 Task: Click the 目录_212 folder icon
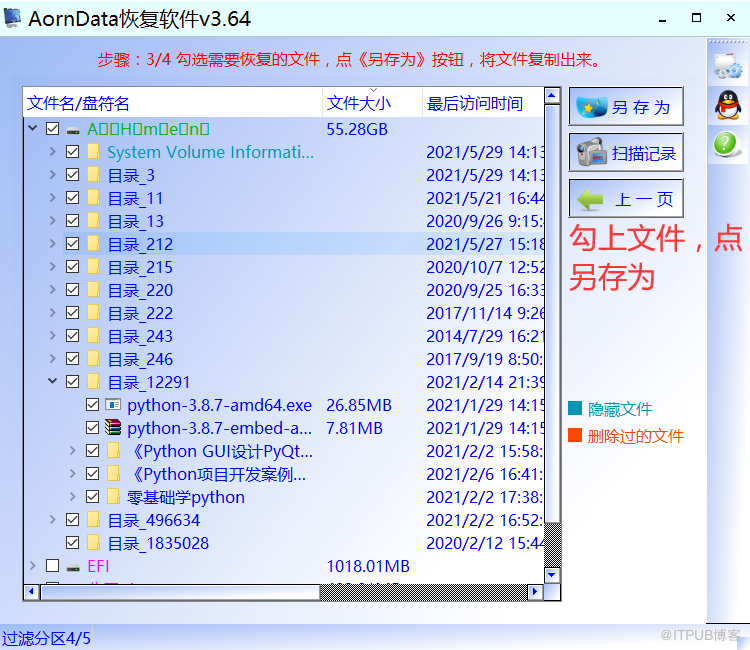pos(93,243)
